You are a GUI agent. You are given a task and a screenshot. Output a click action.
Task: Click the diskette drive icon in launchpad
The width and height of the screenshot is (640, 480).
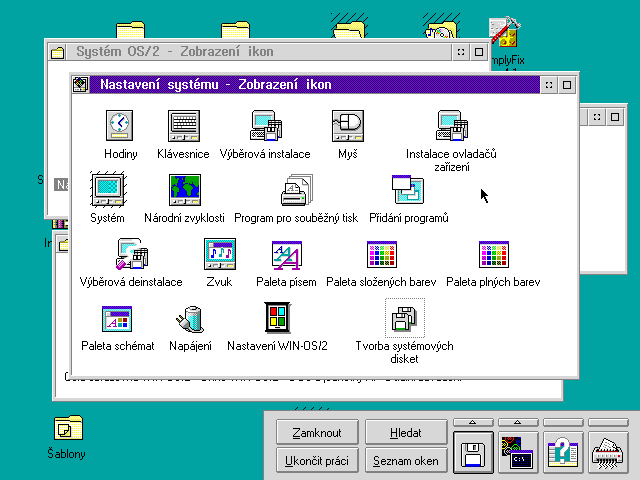pyautogui.click(x=473, y=452)
